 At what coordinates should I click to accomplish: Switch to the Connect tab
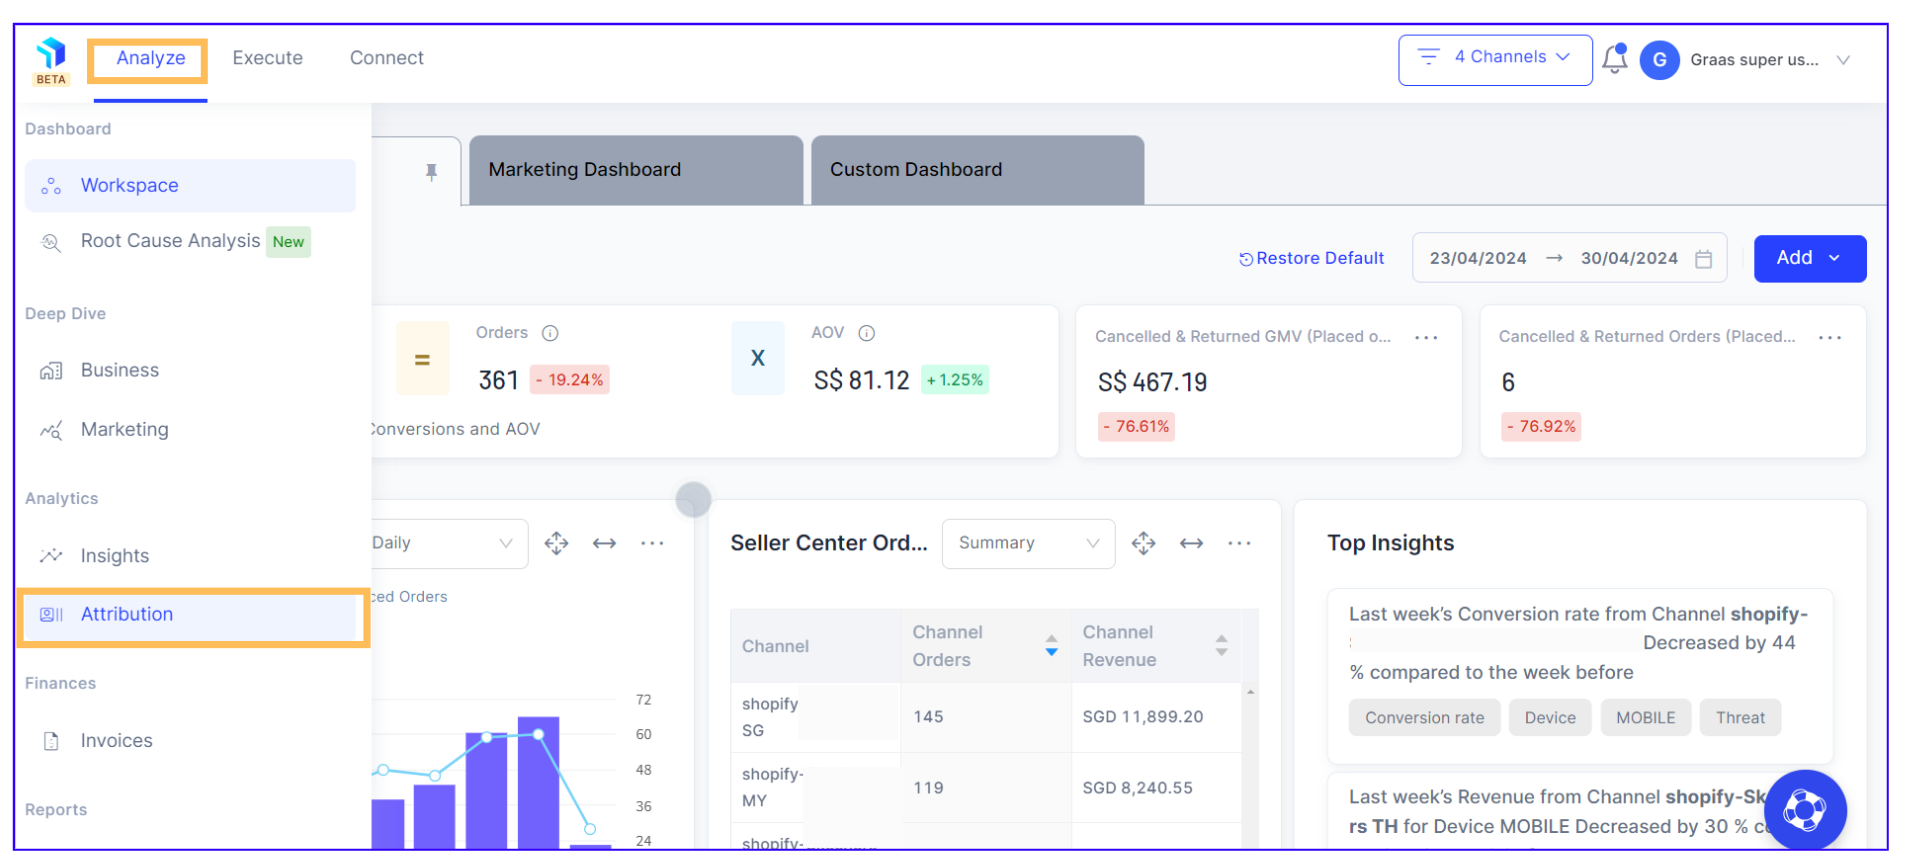click(x=387, y=58)
